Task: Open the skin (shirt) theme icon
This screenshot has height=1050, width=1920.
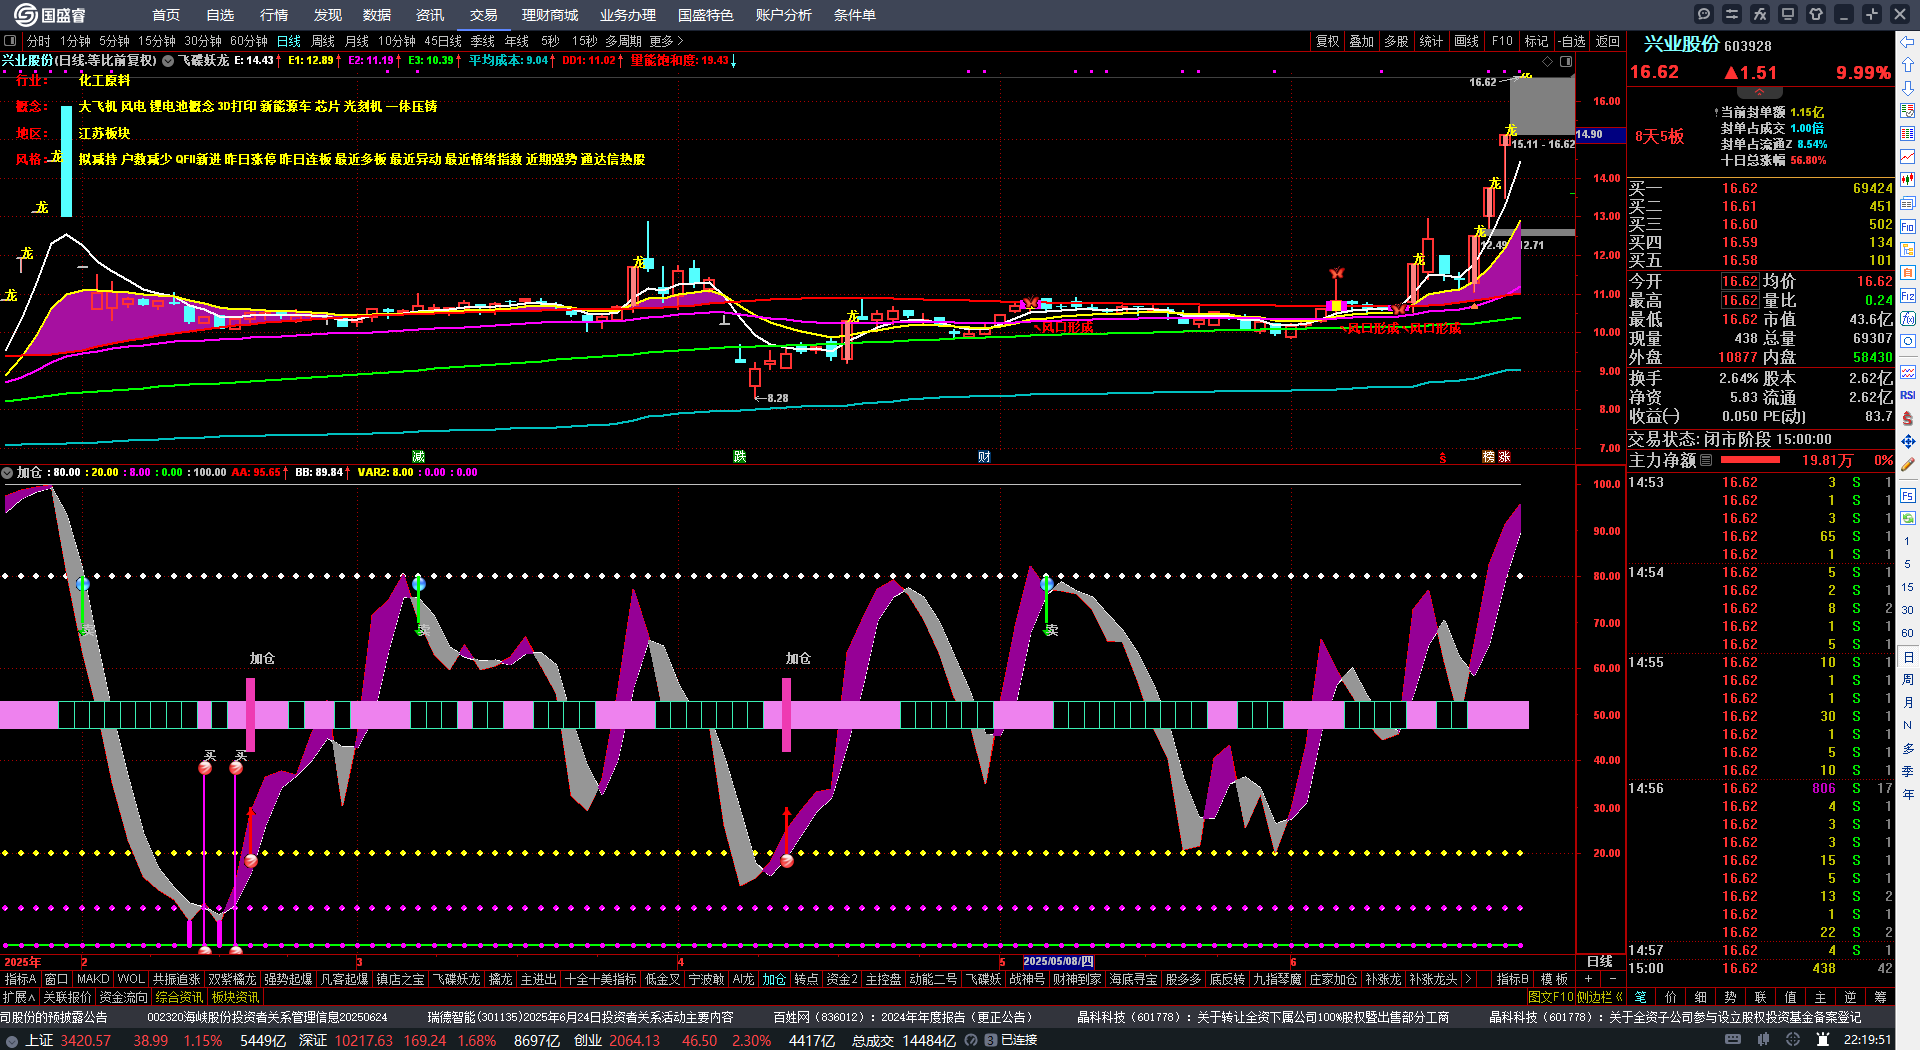Action: point(1816,14)
